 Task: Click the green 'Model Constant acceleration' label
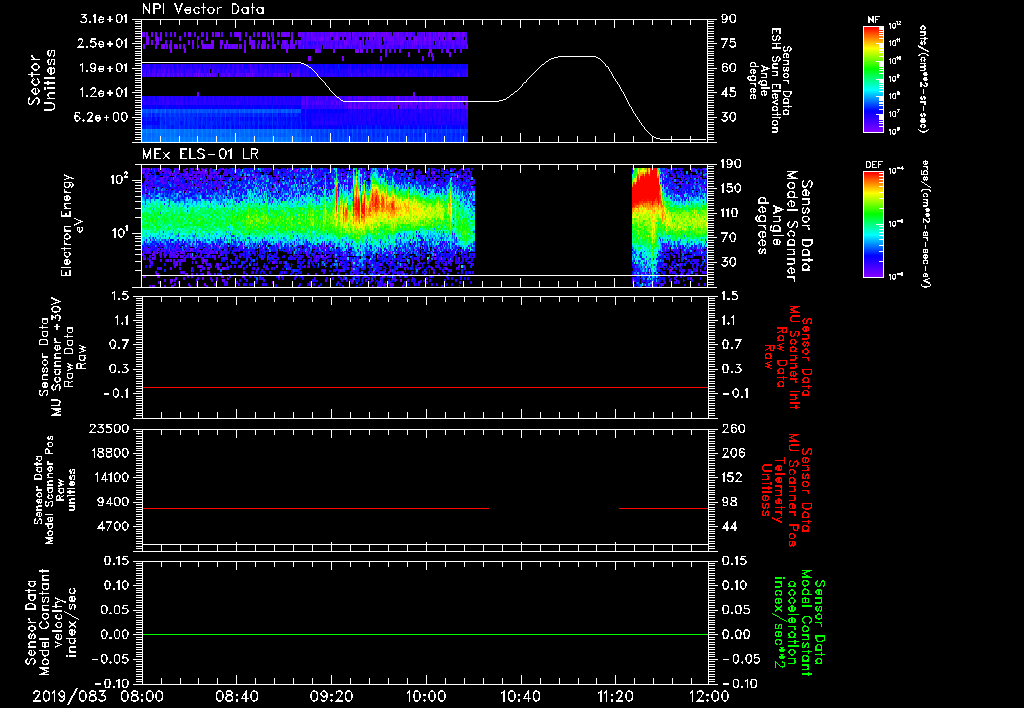click(x=799, y=624)
